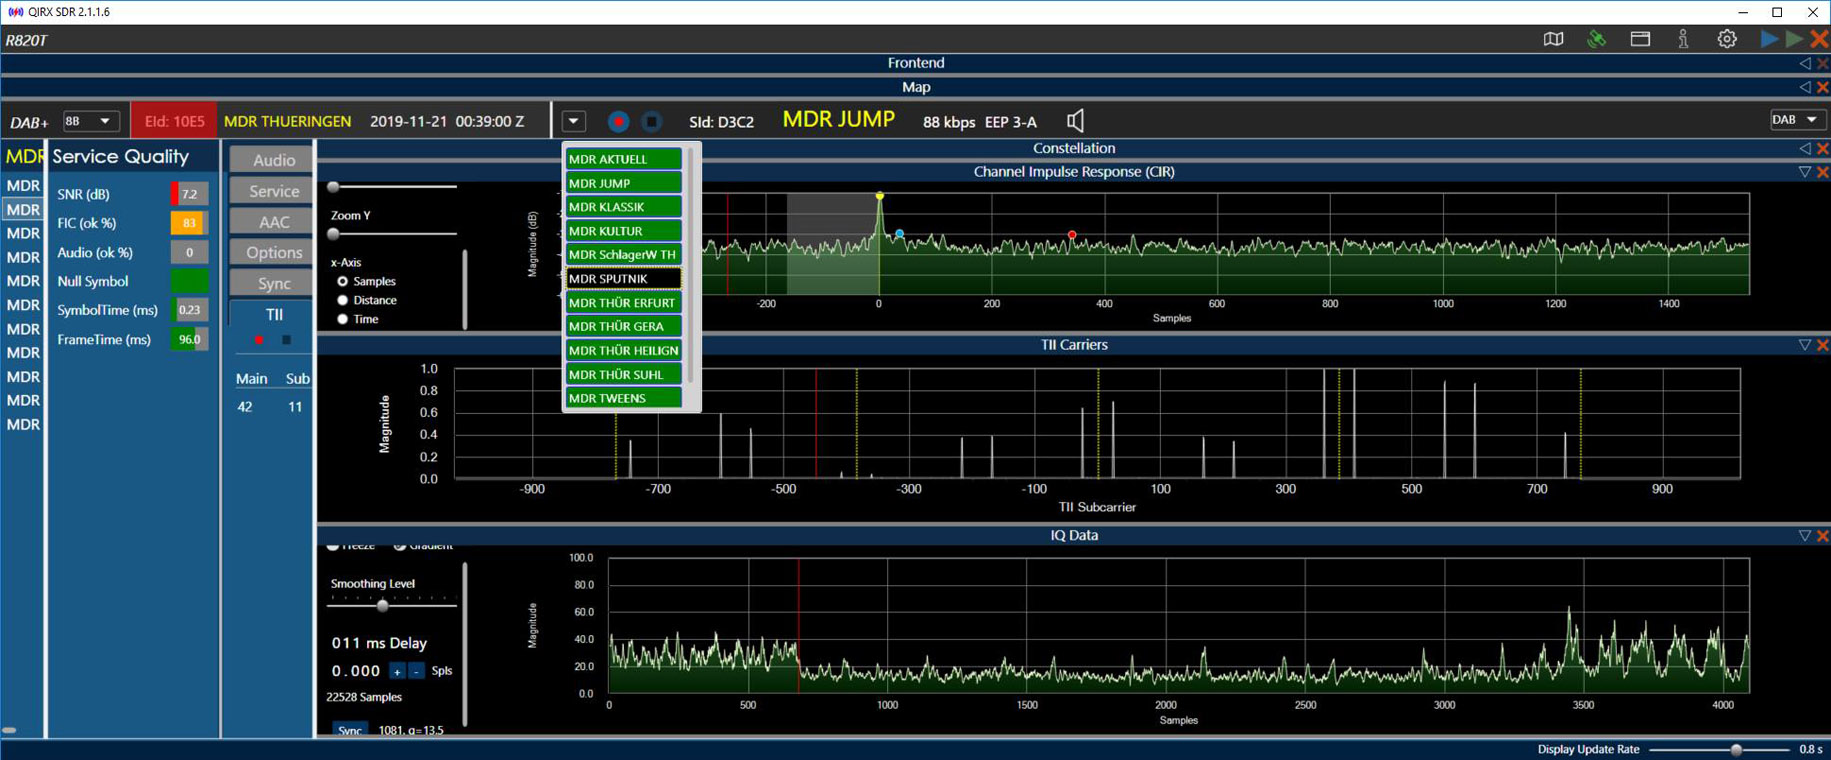This screenshot has height=760, width=1831.
Task: Click the green satellite icon
Action: [x=1597, y=39]
